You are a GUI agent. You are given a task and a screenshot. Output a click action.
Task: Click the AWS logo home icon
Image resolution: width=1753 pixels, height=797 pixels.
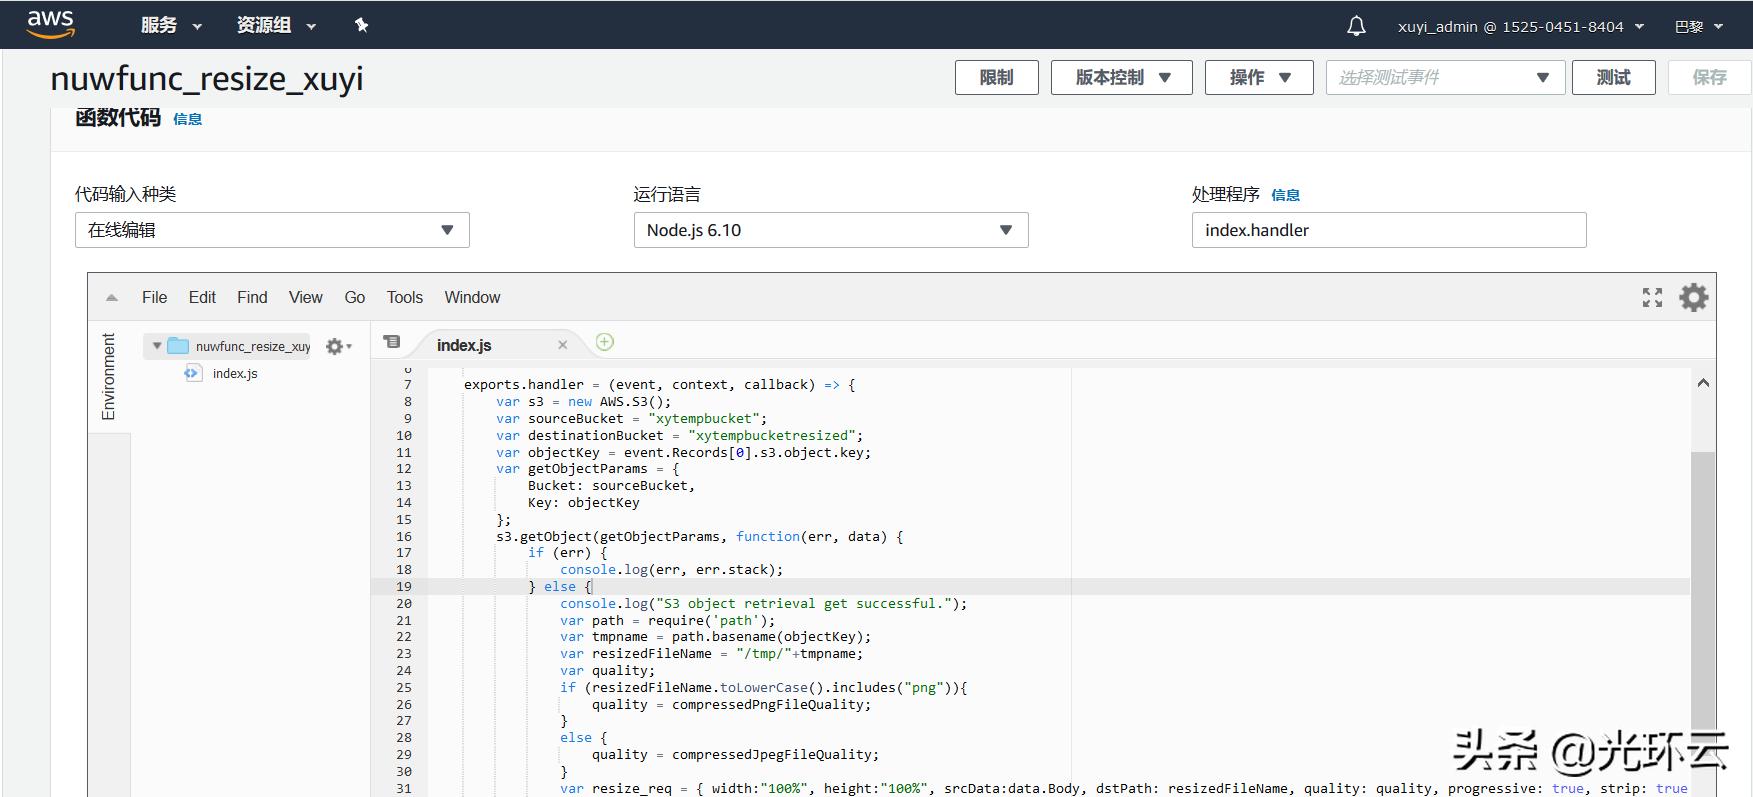pyautogui.click(x=50, y=24)
